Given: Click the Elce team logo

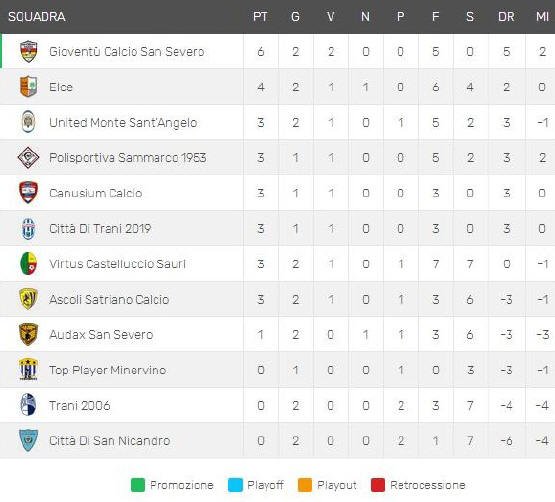Looking at the screenshot, I should [28, 86].
